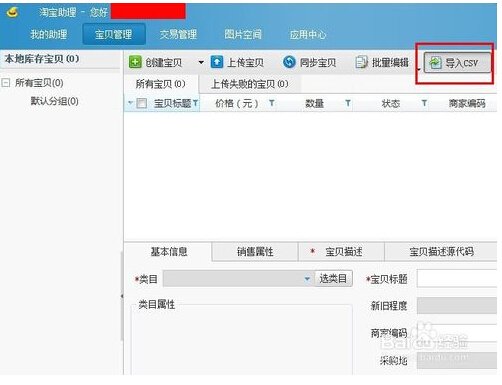Open the 类目 combo box dropdown
Image resolution: width=502 pixels, height=385 pixels.
(307, 279)
